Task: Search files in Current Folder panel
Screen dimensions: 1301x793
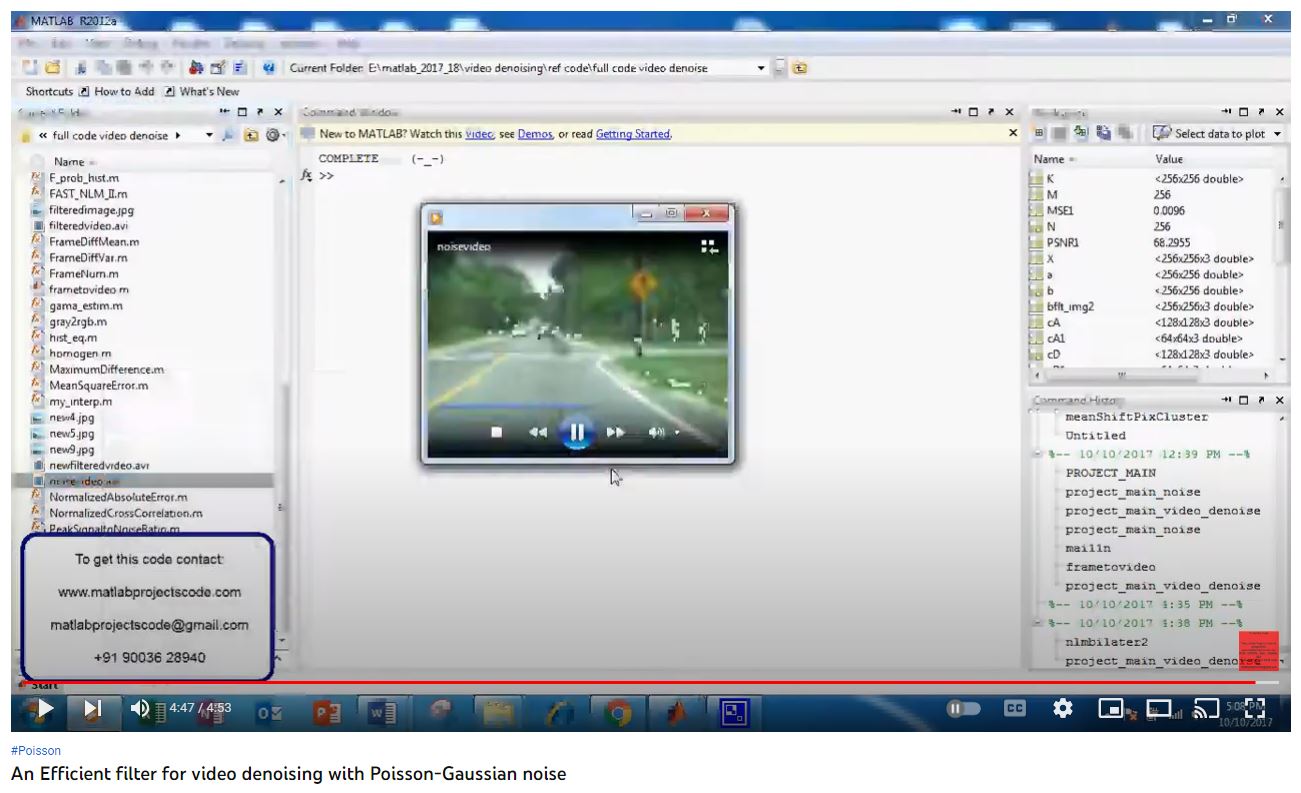Action: tap(227, 135)
